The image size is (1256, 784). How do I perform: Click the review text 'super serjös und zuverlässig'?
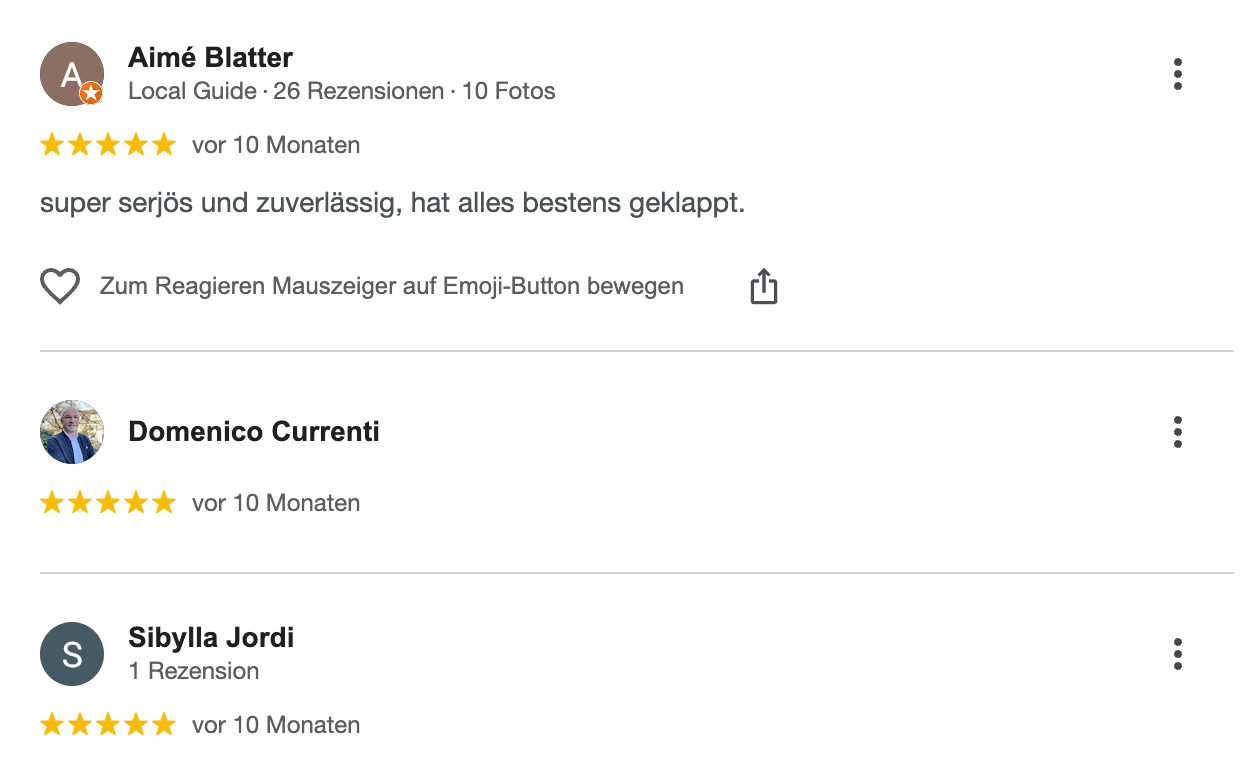[x=392, y=205]
